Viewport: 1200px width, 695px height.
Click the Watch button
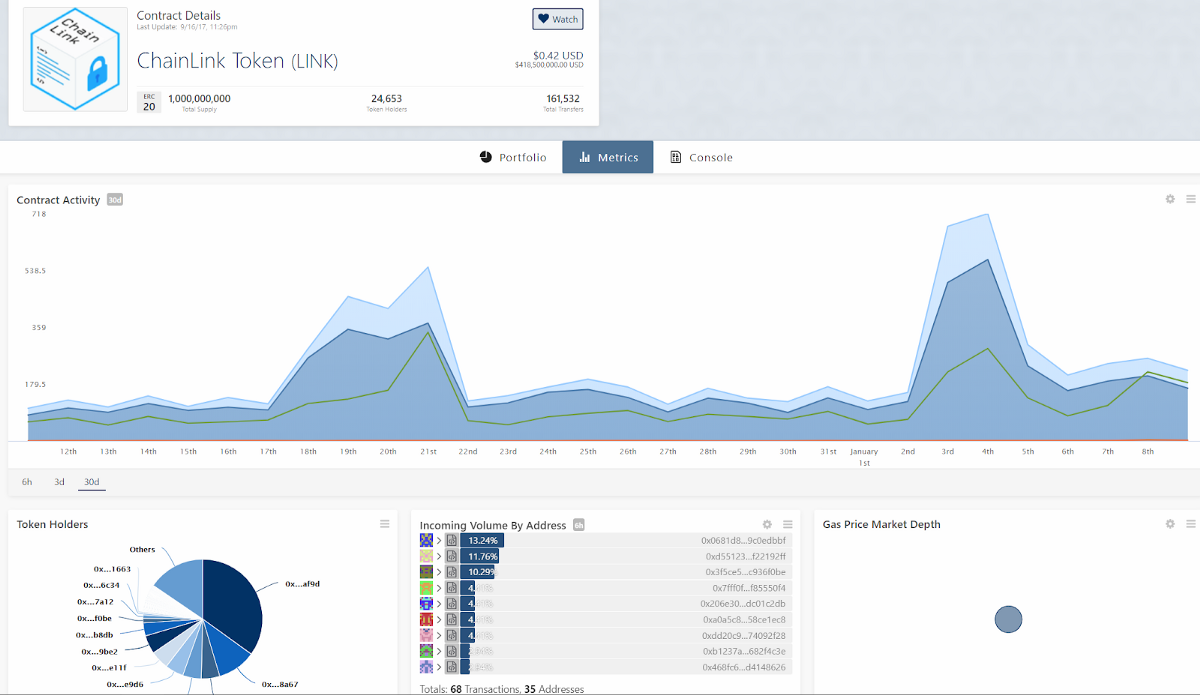557,18
